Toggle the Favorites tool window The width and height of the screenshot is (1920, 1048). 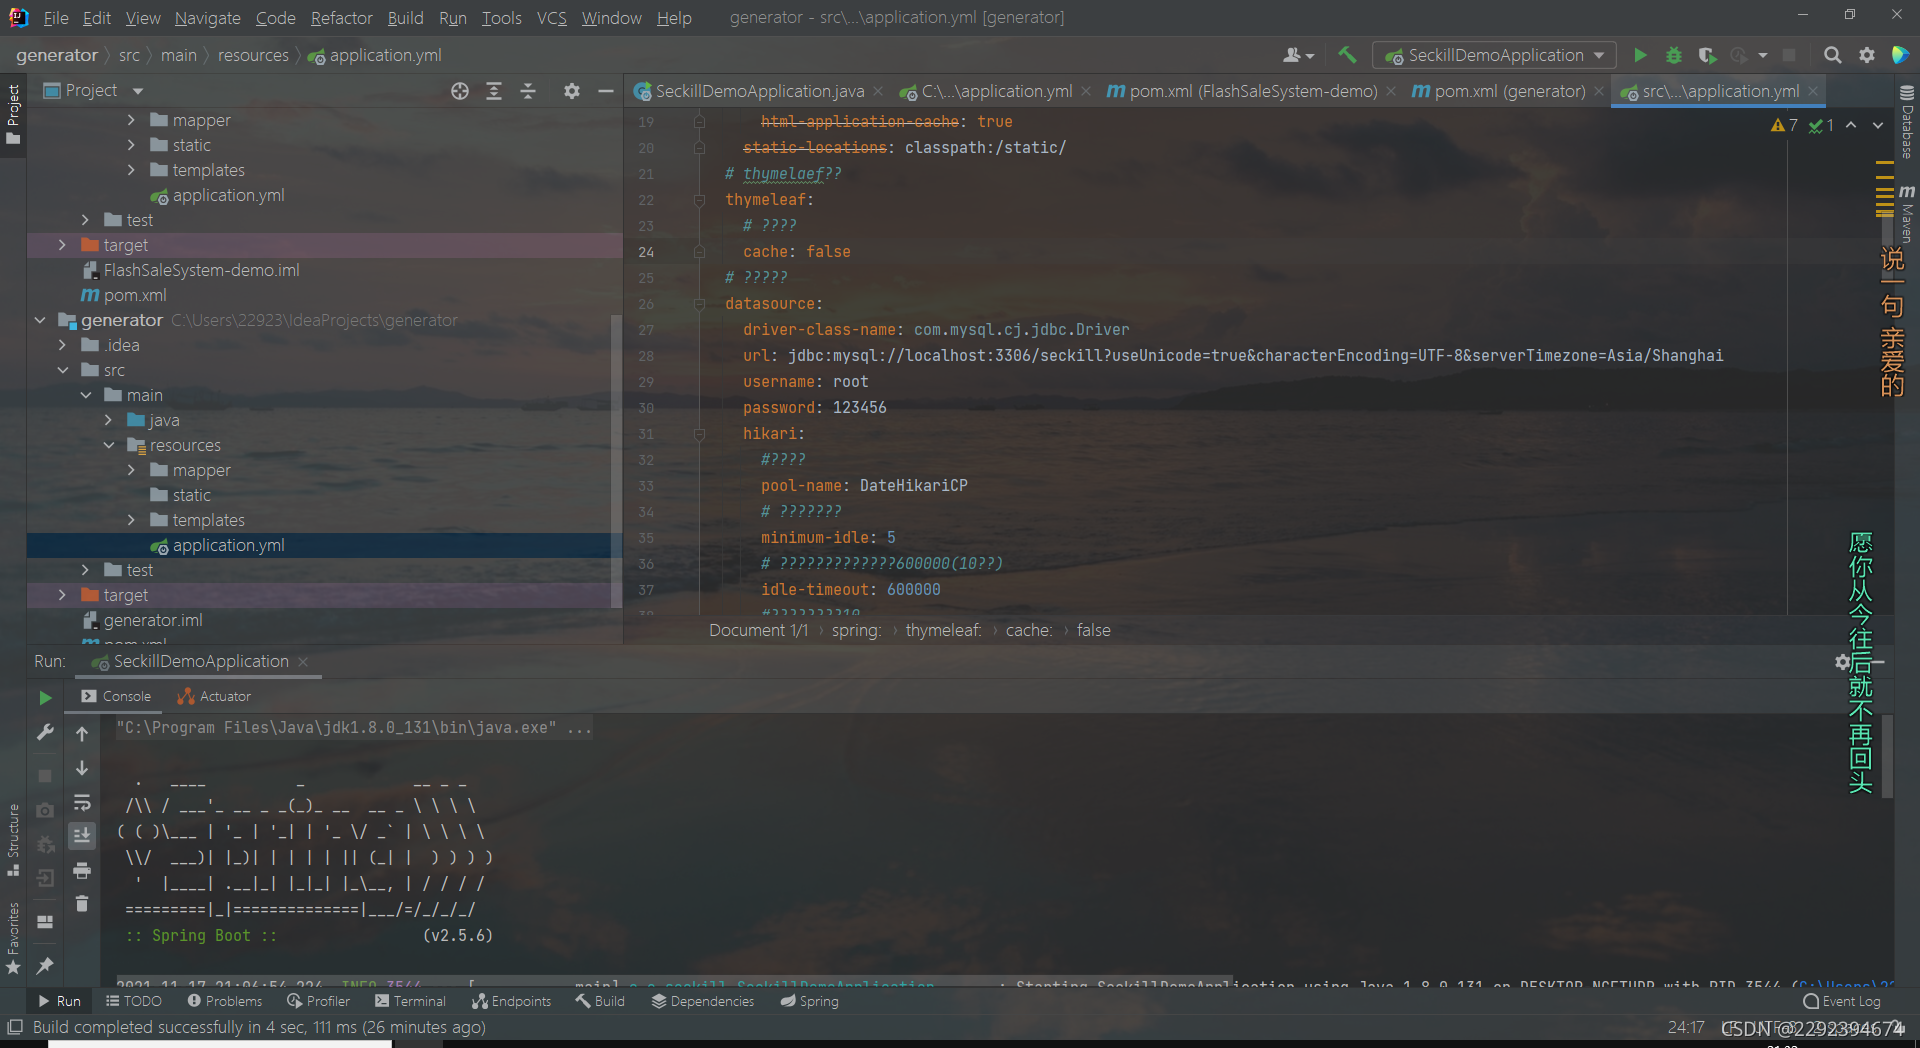[x=13, y=938]
